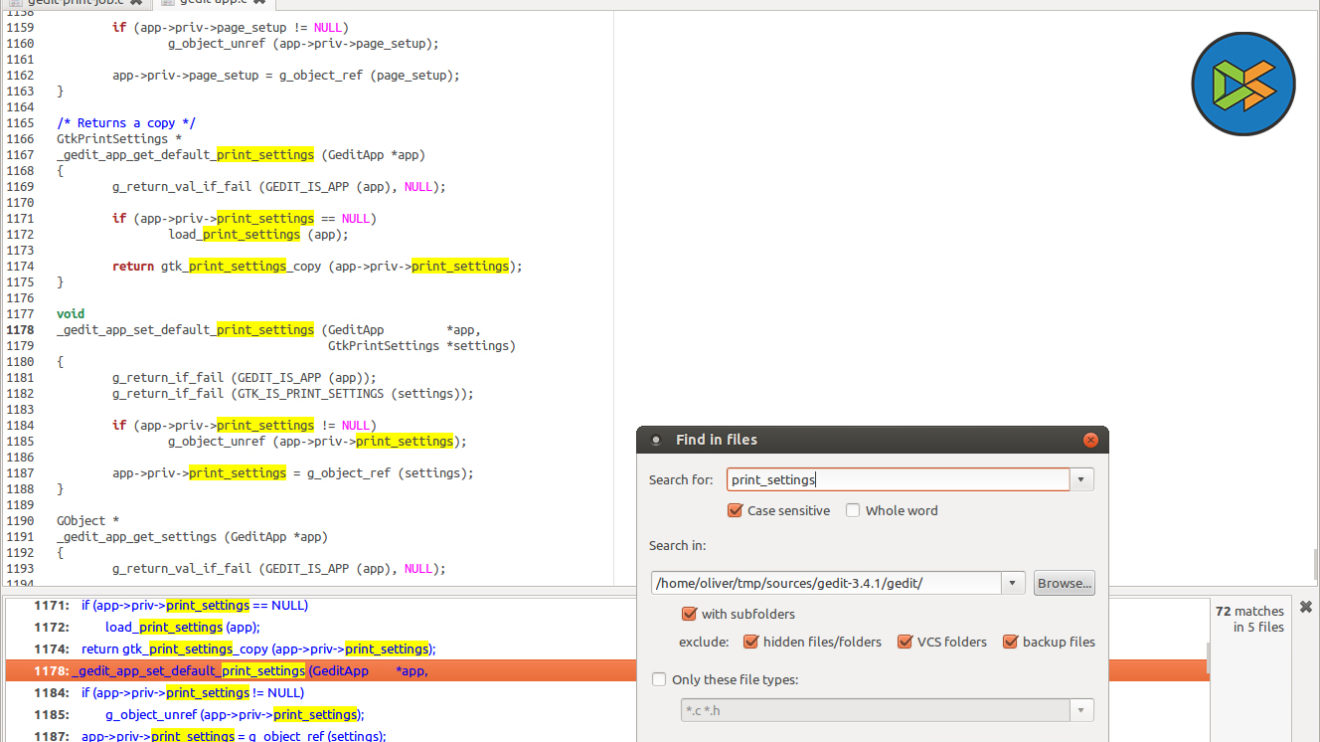The width and height of the screenshot is (1320, 742).
Task: Uncheck exclude hidden files/folders
Action: coord(751,642)
